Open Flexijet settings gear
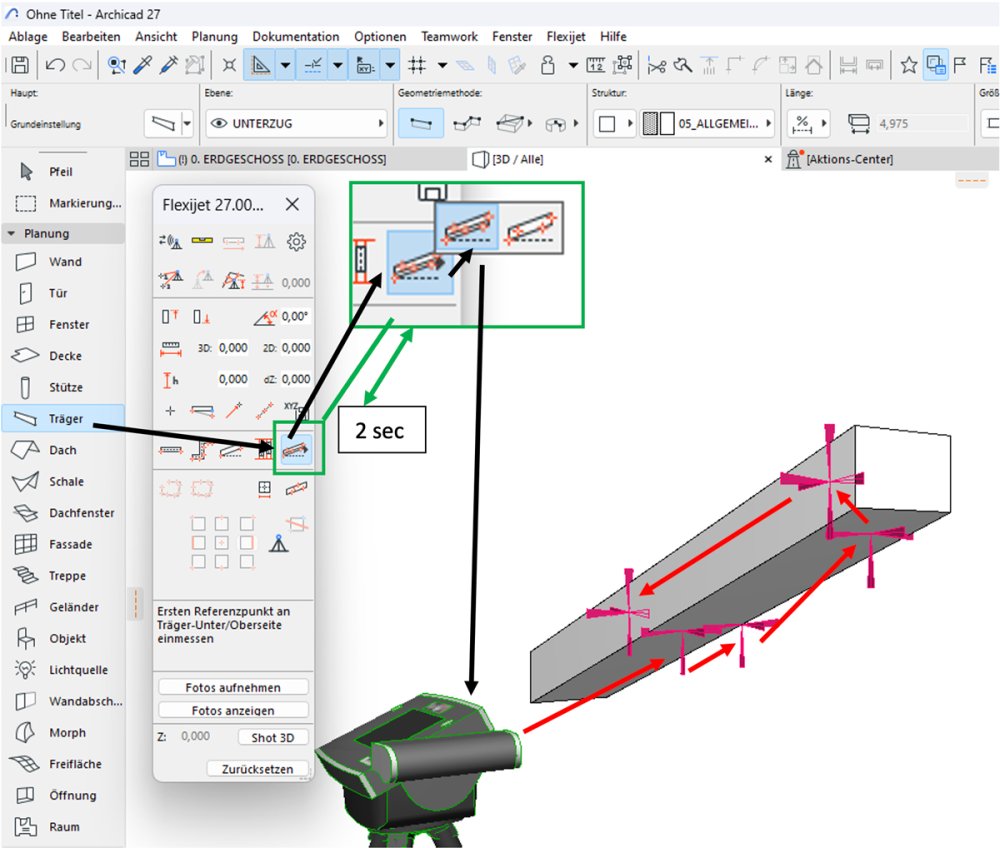The image size is (1000, 848). click(x=296, y=242)
